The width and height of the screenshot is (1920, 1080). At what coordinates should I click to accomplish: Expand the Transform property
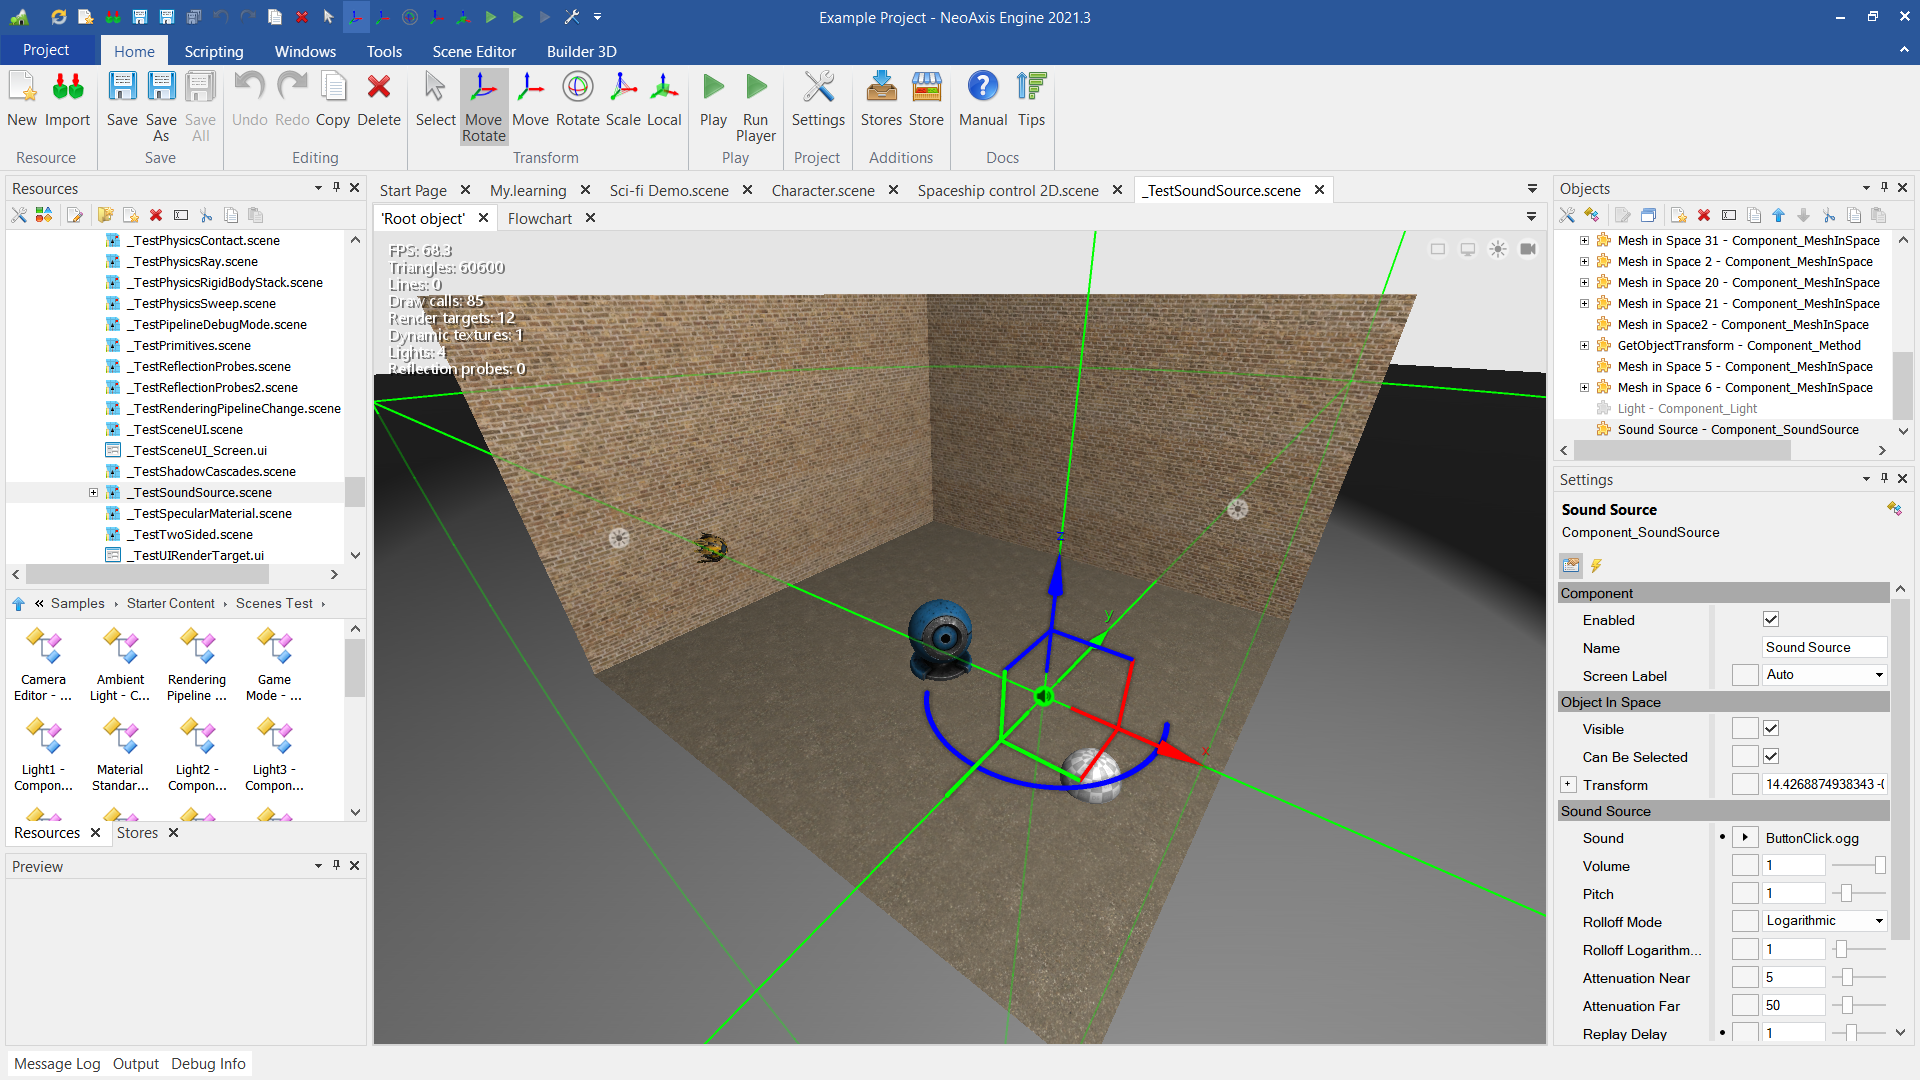click(x=1568, y=785)
